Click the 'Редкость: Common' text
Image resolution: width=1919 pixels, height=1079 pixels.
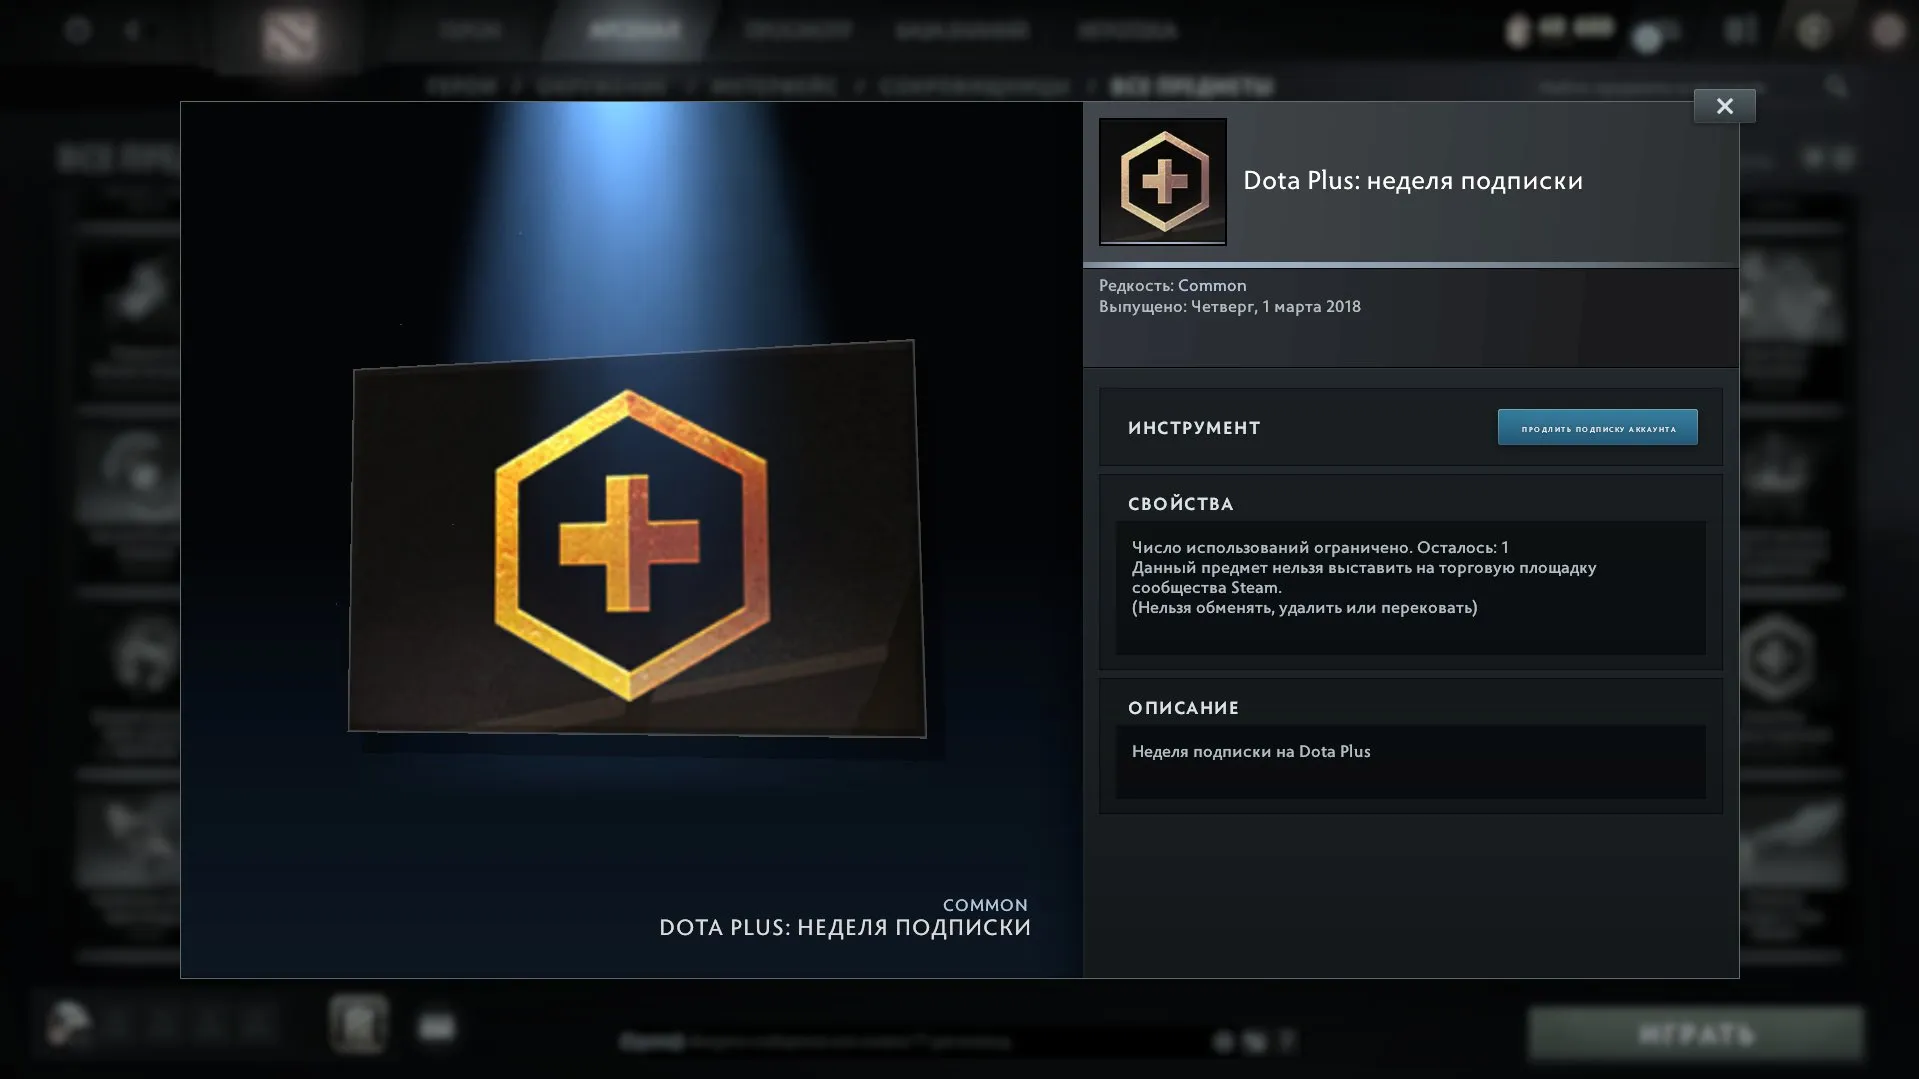click(x=1172, y=285)
